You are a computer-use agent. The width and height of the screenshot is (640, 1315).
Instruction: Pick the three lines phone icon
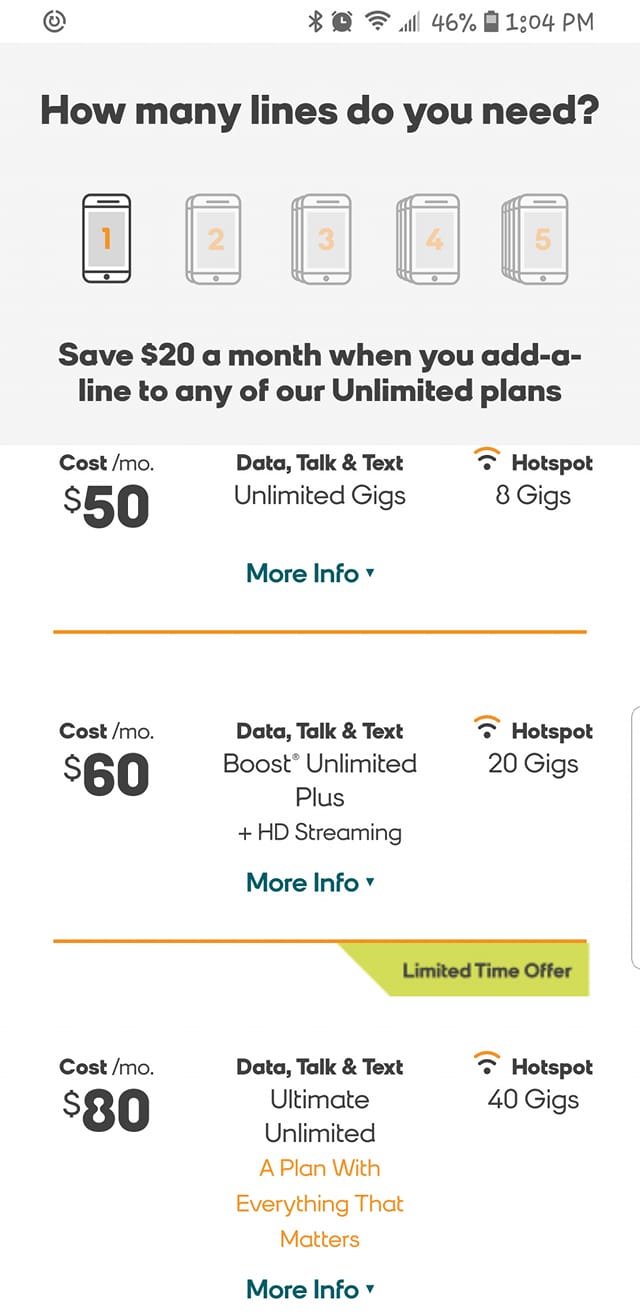click(322, 238)
